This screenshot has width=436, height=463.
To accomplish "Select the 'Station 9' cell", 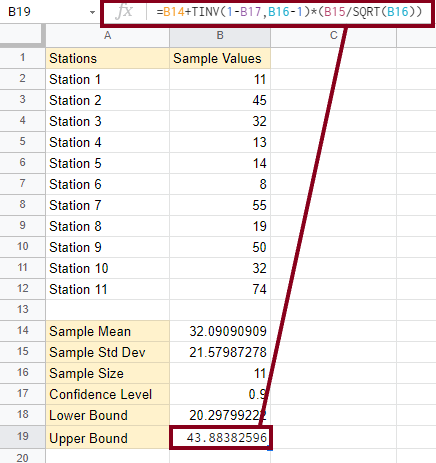I will 107,247.
